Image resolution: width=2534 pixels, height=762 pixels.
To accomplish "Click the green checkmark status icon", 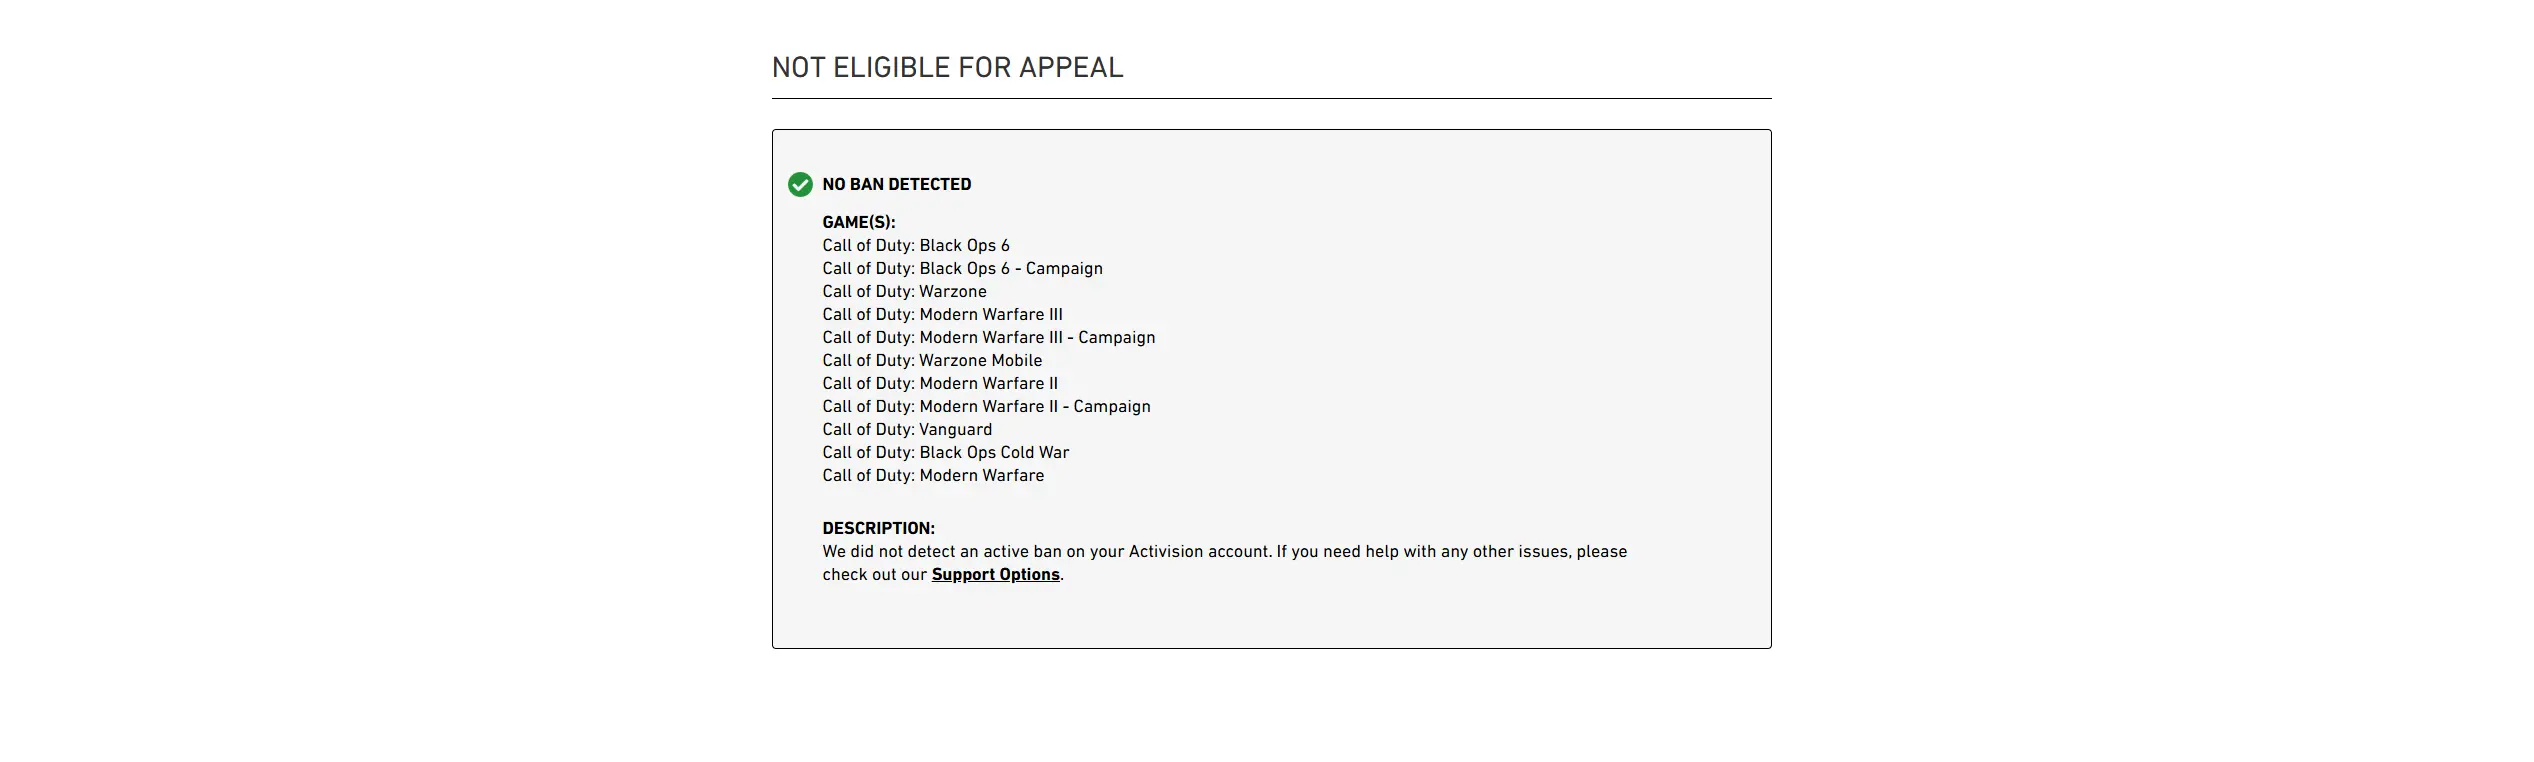I will coord(800,185).
